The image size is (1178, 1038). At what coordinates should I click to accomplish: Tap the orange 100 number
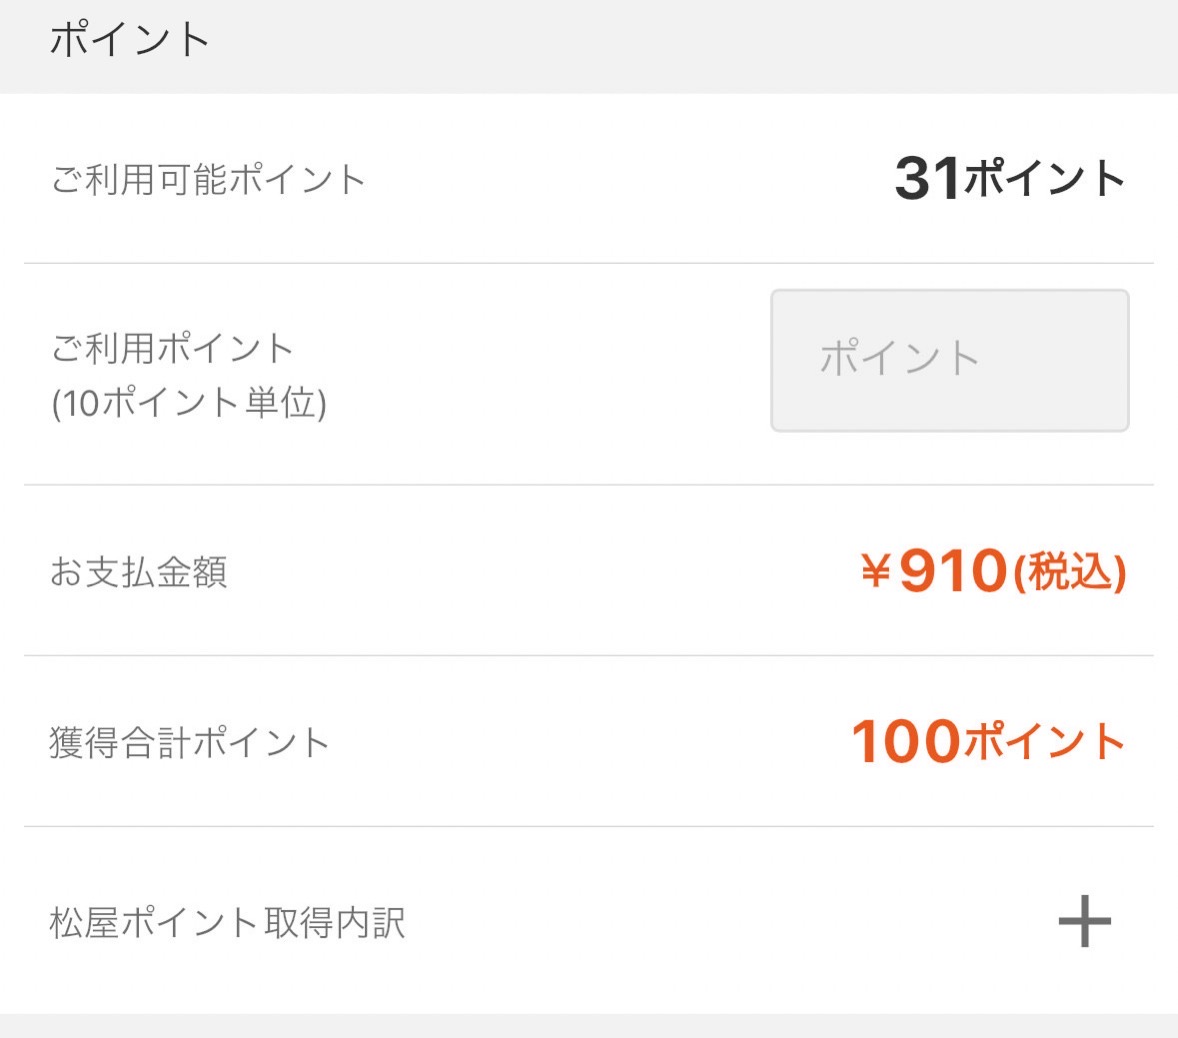click(906, 741)
